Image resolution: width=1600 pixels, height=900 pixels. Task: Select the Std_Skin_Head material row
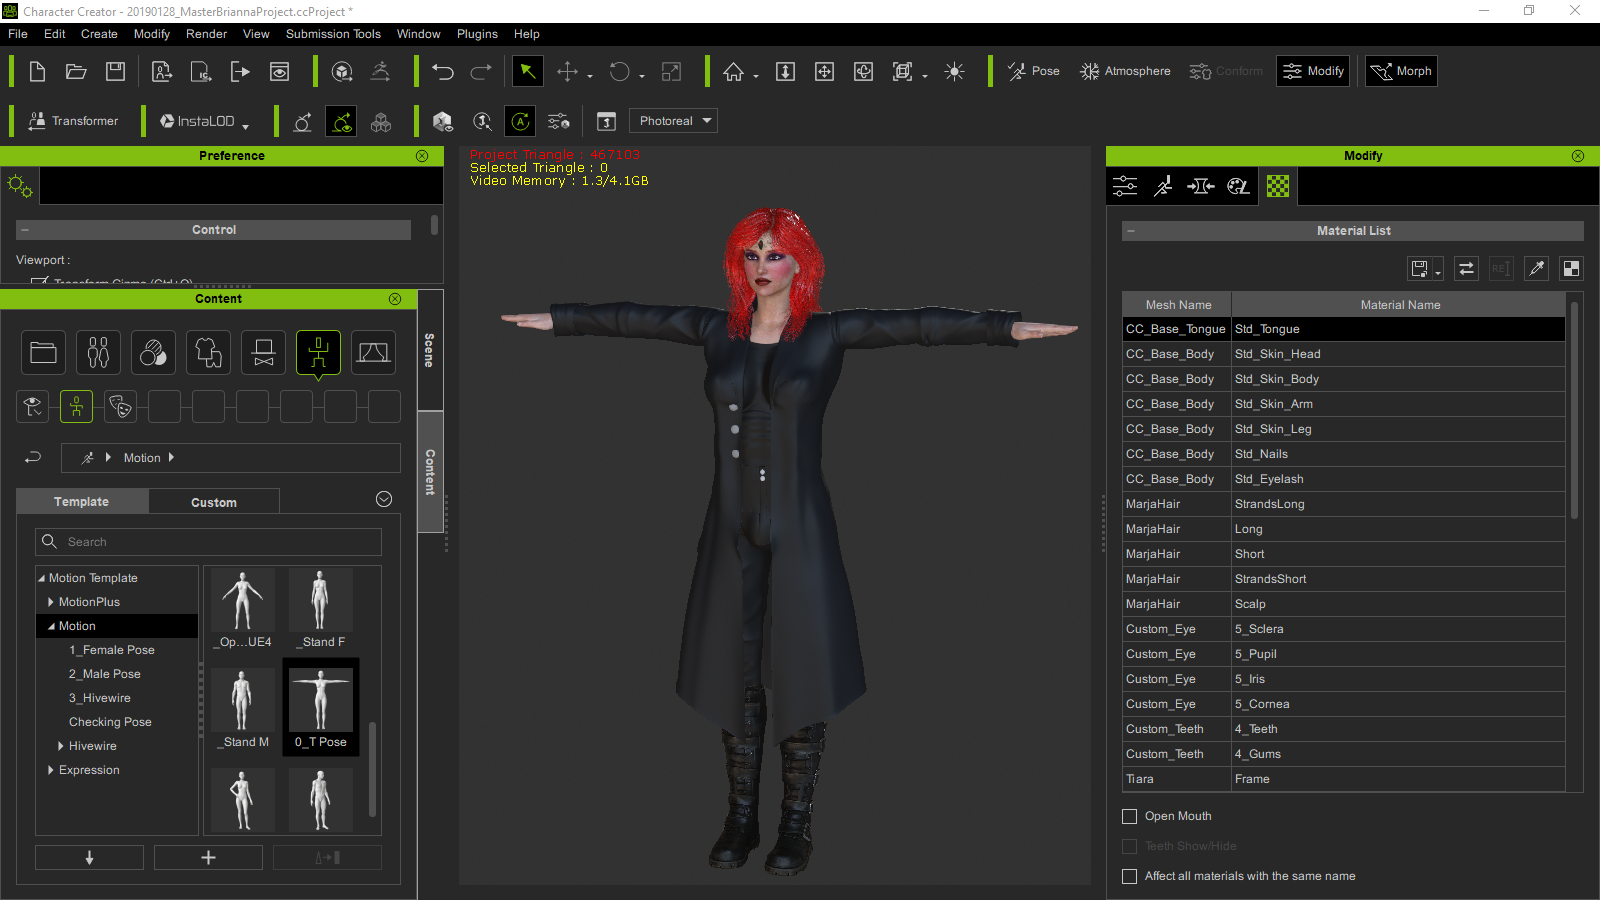1343,354
